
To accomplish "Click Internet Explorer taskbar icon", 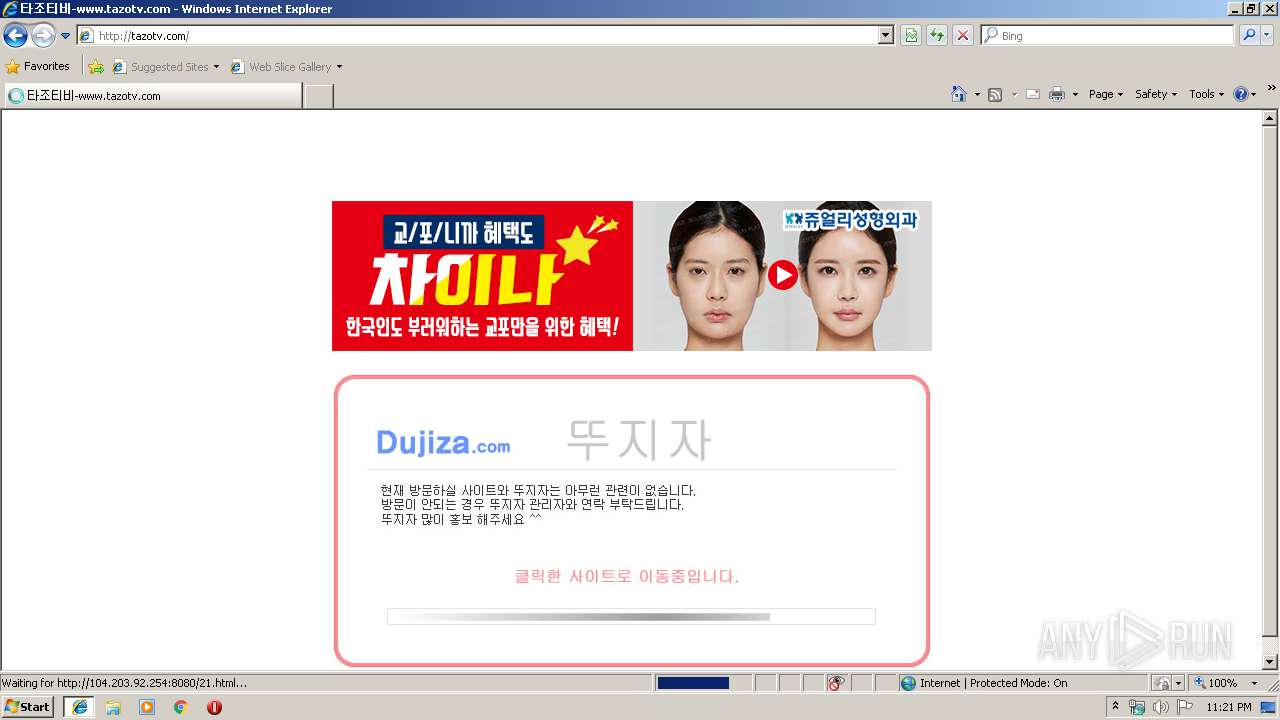I will 79,707.
